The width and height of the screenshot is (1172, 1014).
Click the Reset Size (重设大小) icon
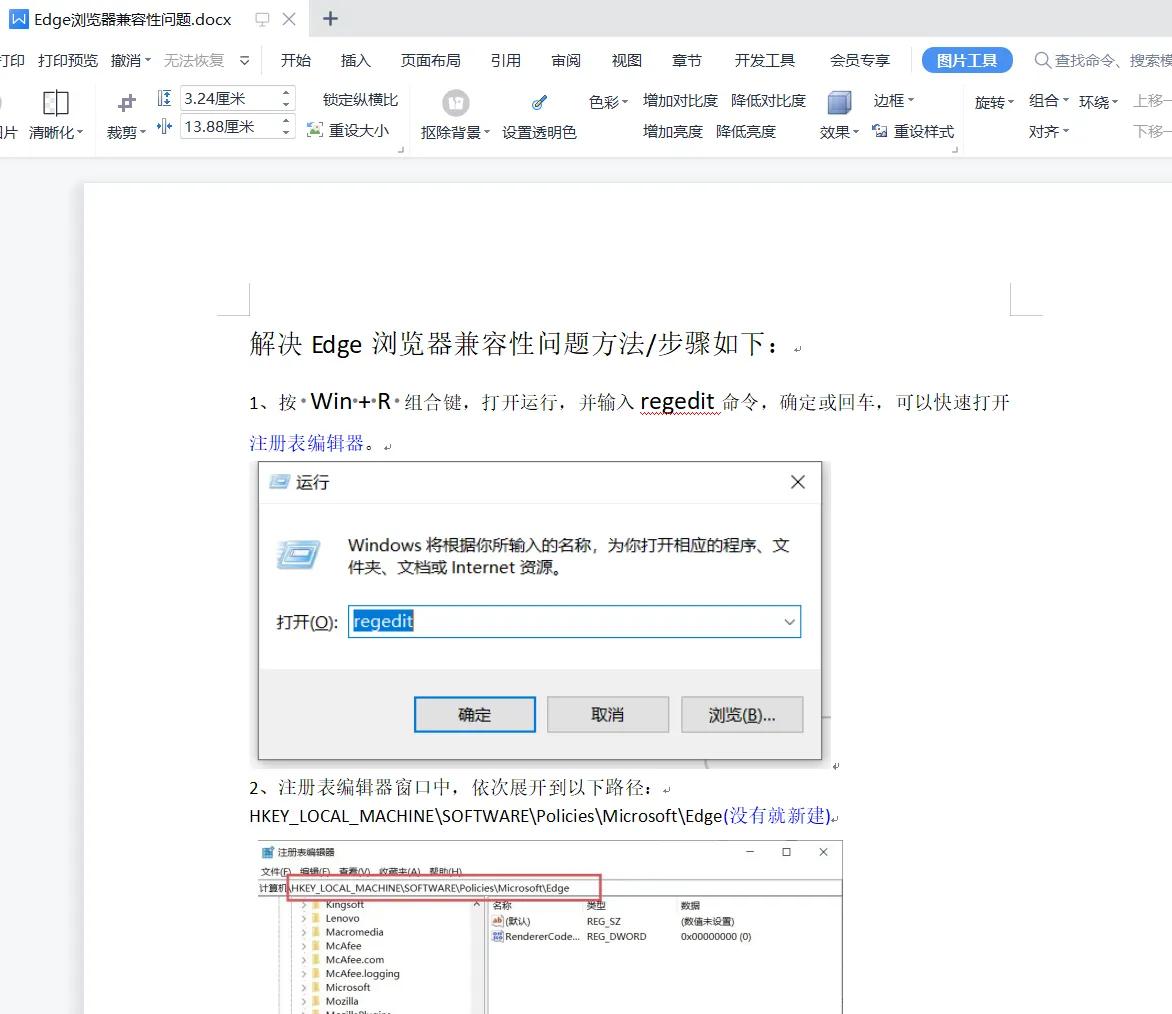pyautogui.click(x=315, y=130)
